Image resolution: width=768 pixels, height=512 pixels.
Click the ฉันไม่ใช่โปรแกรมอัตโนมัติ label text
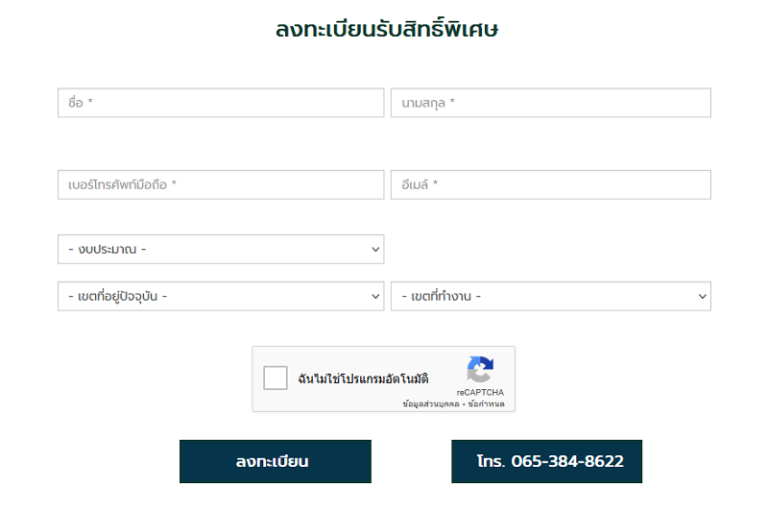363,379
